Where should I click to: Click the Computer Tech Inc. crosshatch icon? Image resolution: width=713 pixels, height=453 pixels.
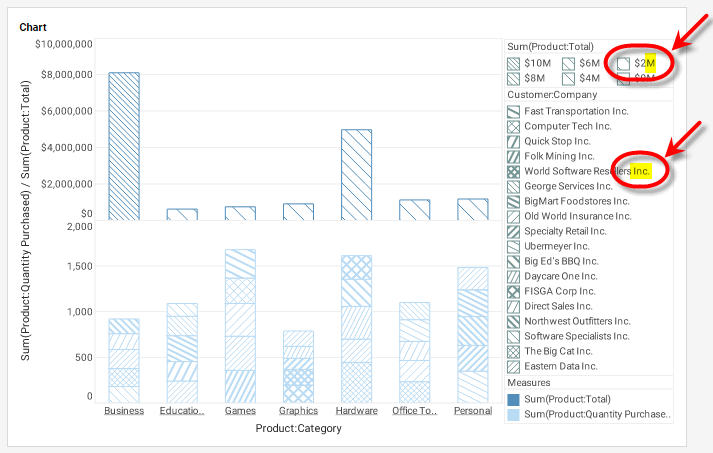point(513,127)
